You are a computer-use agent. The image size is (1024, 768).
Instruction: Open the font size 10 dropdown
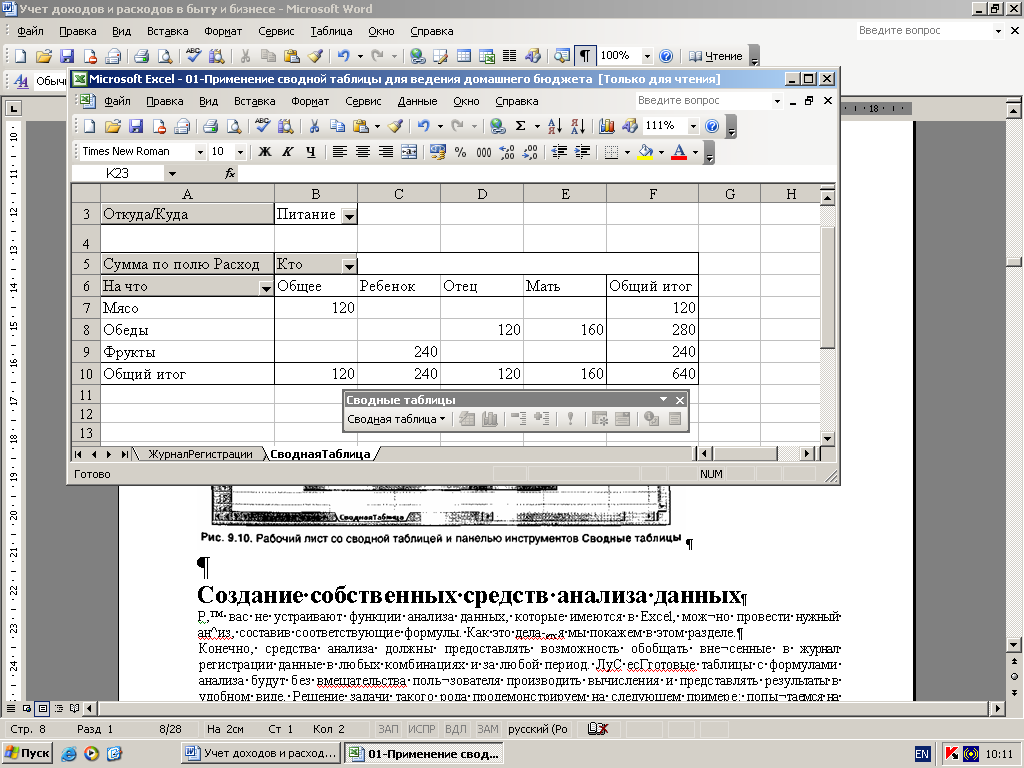[240, 152]
